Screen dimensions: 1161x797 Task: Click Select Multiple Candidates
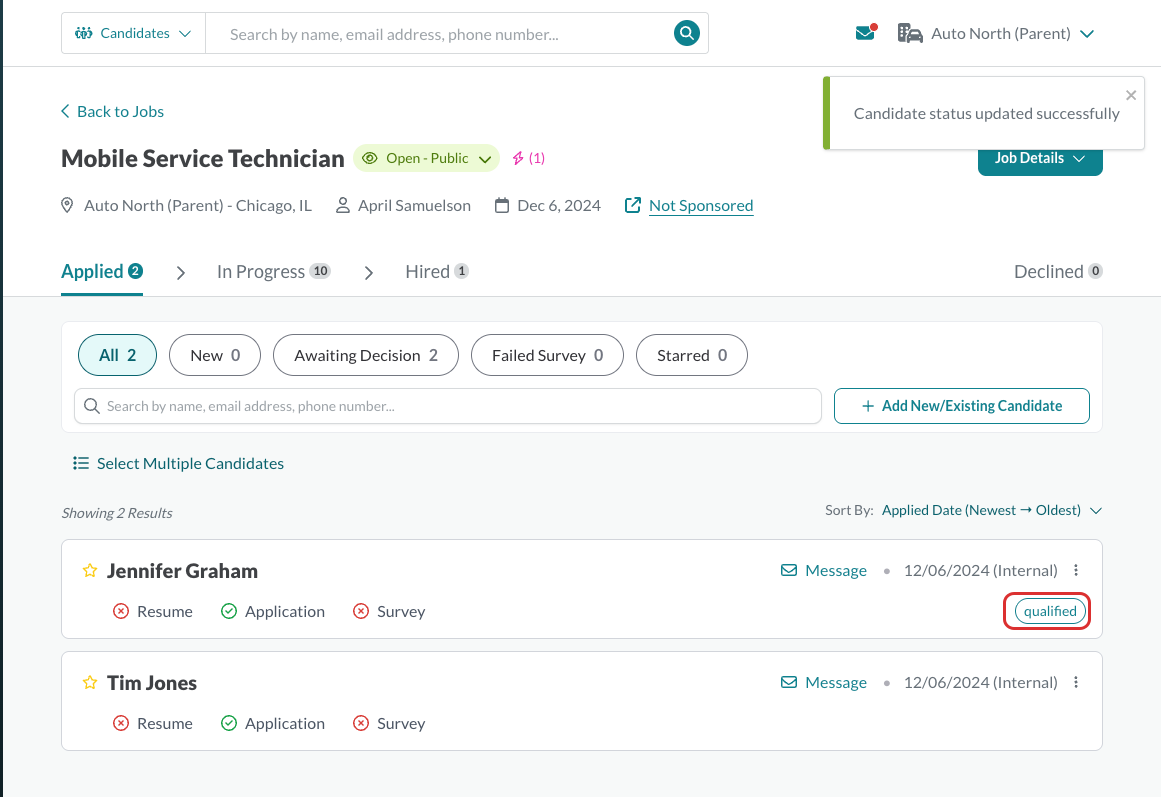[x=178, y=463]
